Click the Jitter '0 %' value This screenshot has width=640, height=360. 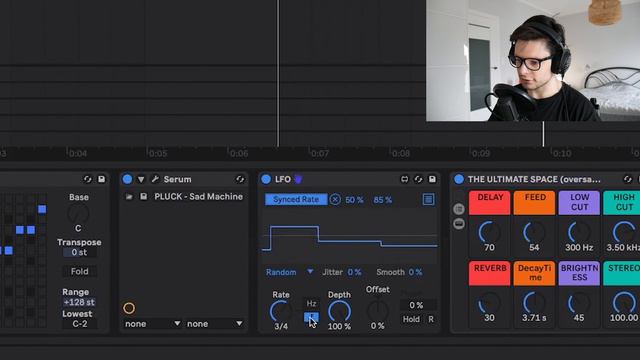click(x=354, y=272)
